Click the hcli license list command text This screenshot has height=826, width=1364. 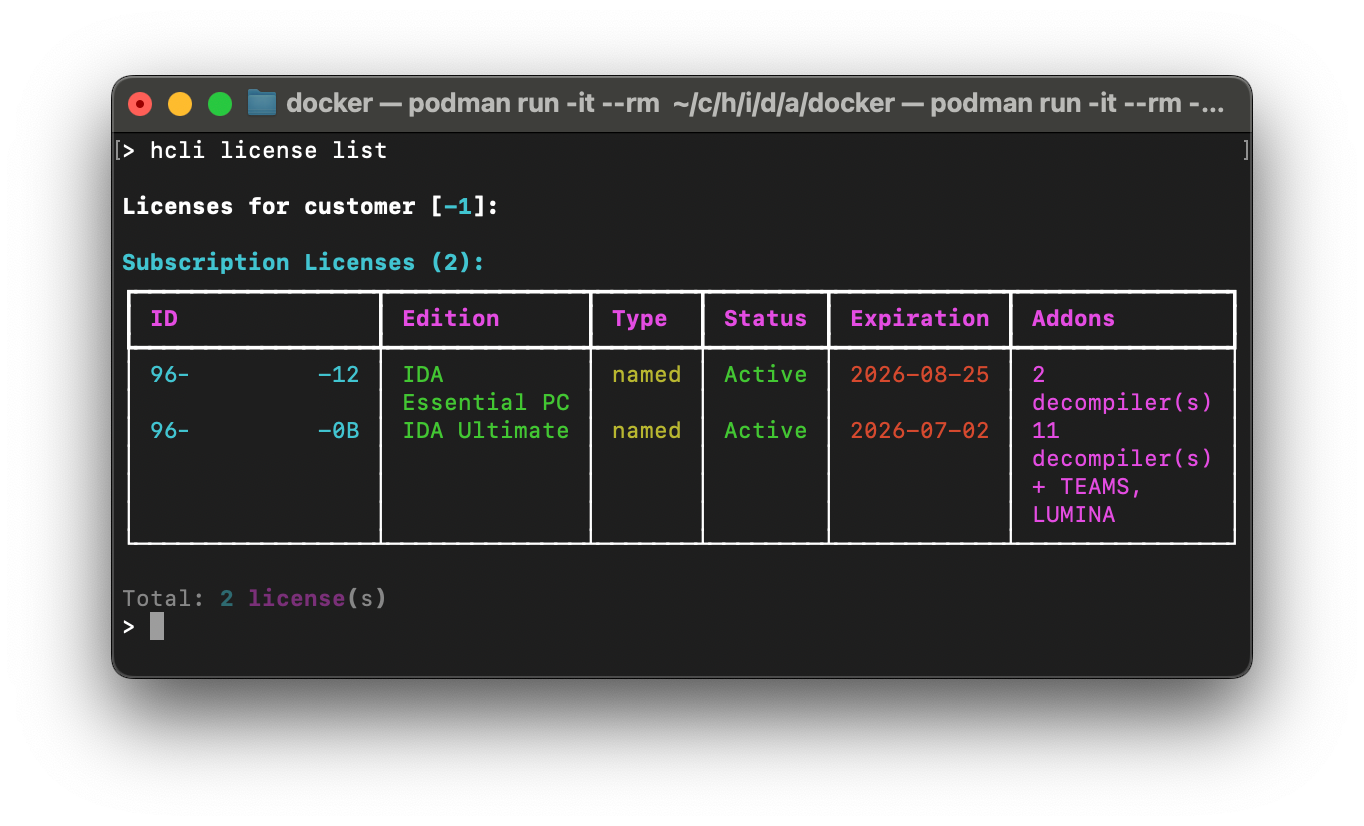tap(267, 150)
